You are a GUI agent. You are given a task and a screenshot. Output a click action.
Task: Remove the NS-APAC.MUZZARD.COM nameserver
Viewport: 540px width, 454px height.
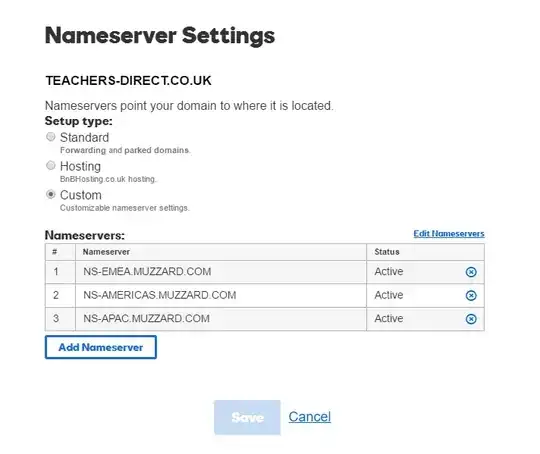point(471,319)
